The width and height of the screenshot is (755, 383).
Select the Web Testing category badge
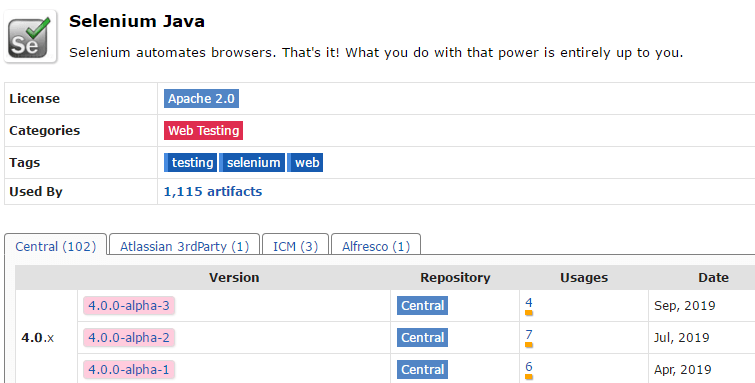(x=203, y=131)
